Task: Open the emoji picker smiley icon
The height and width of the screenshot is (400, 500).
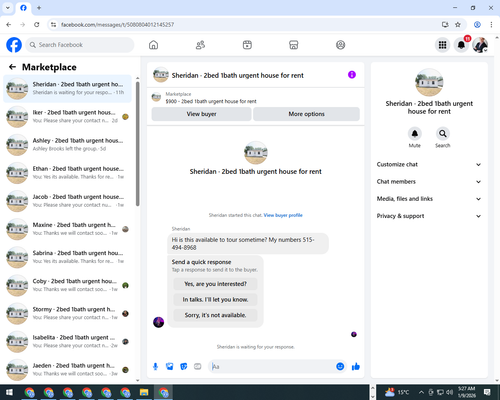Action: pyautogui.click(x=340, y=367)
